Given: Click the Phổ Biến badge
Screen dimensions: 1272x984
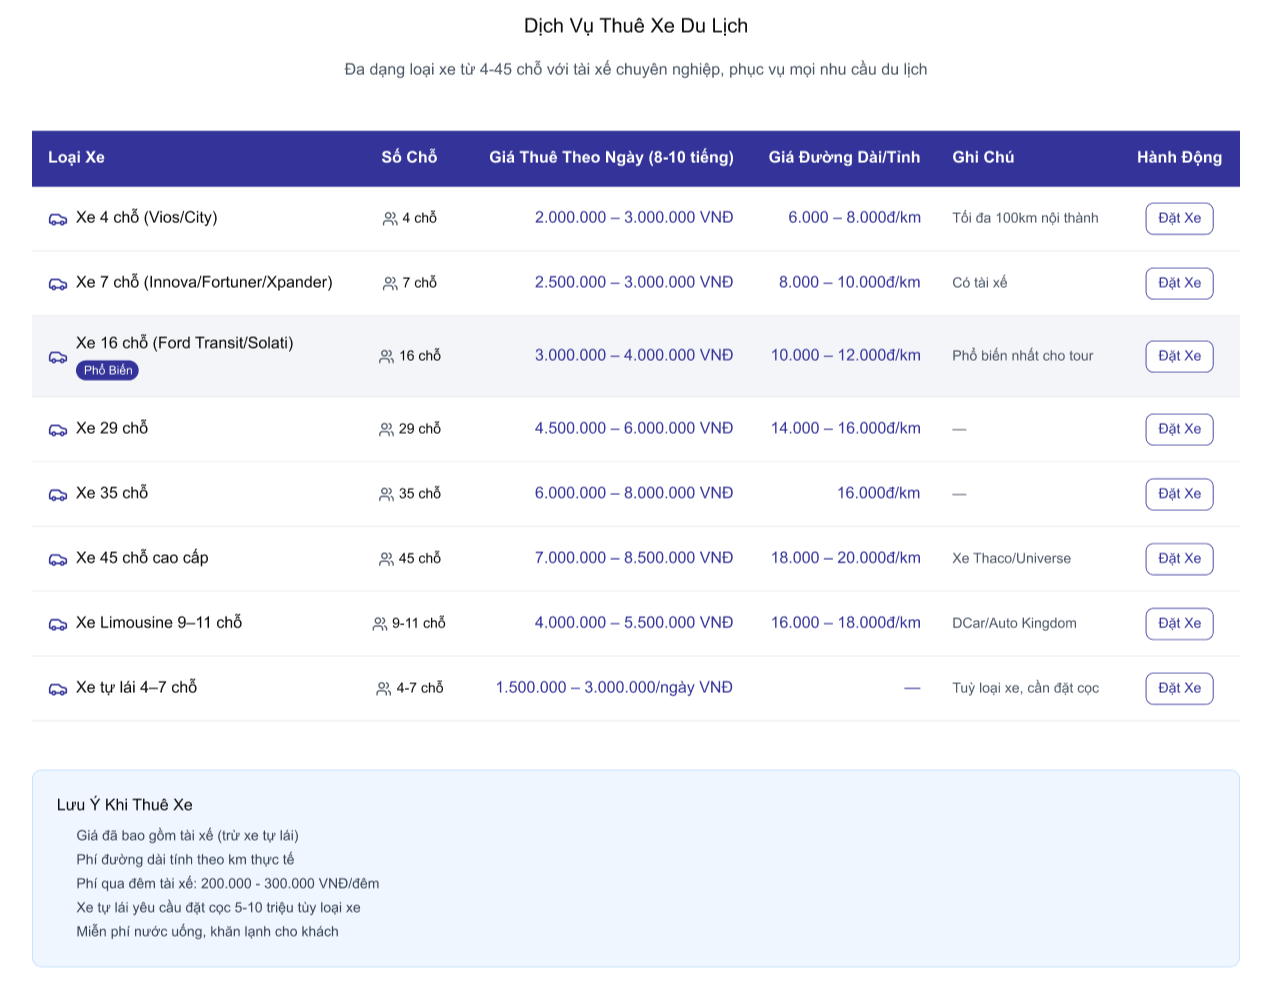Looking at the screenshot, I should (108, 370).
